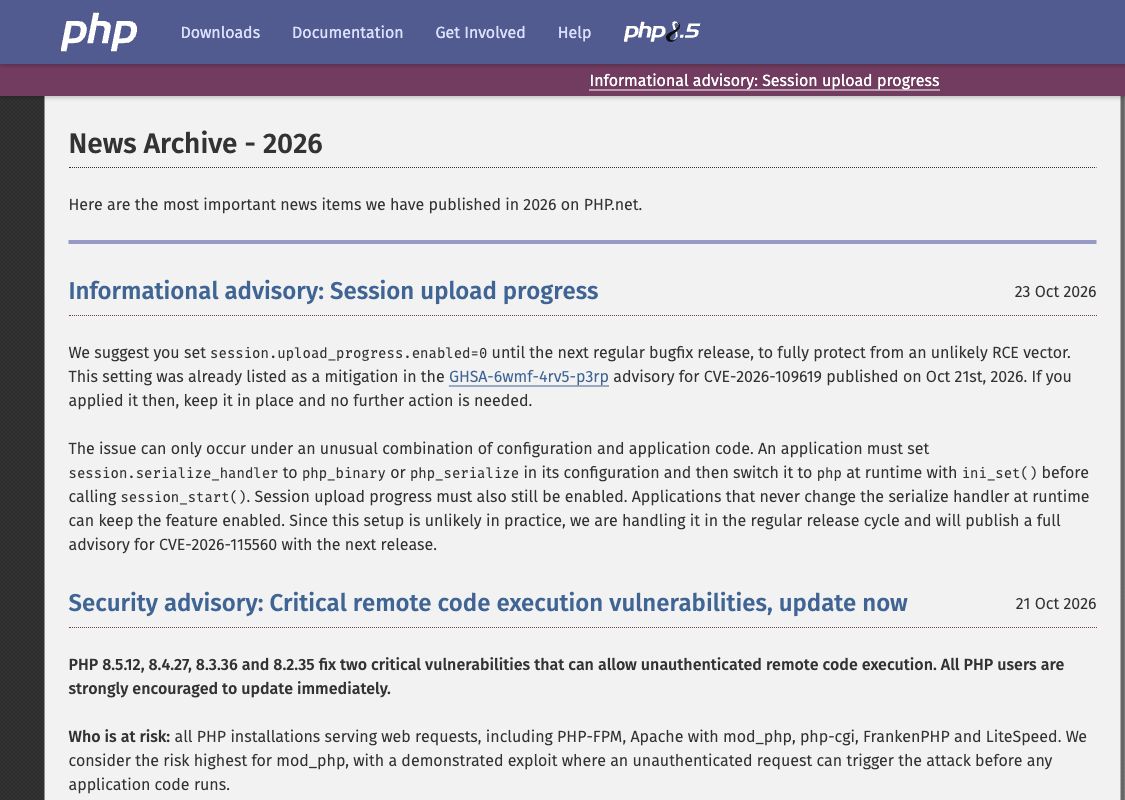
Task: Select the date 23 Oct 2026
Action: tap(1055, 291)
